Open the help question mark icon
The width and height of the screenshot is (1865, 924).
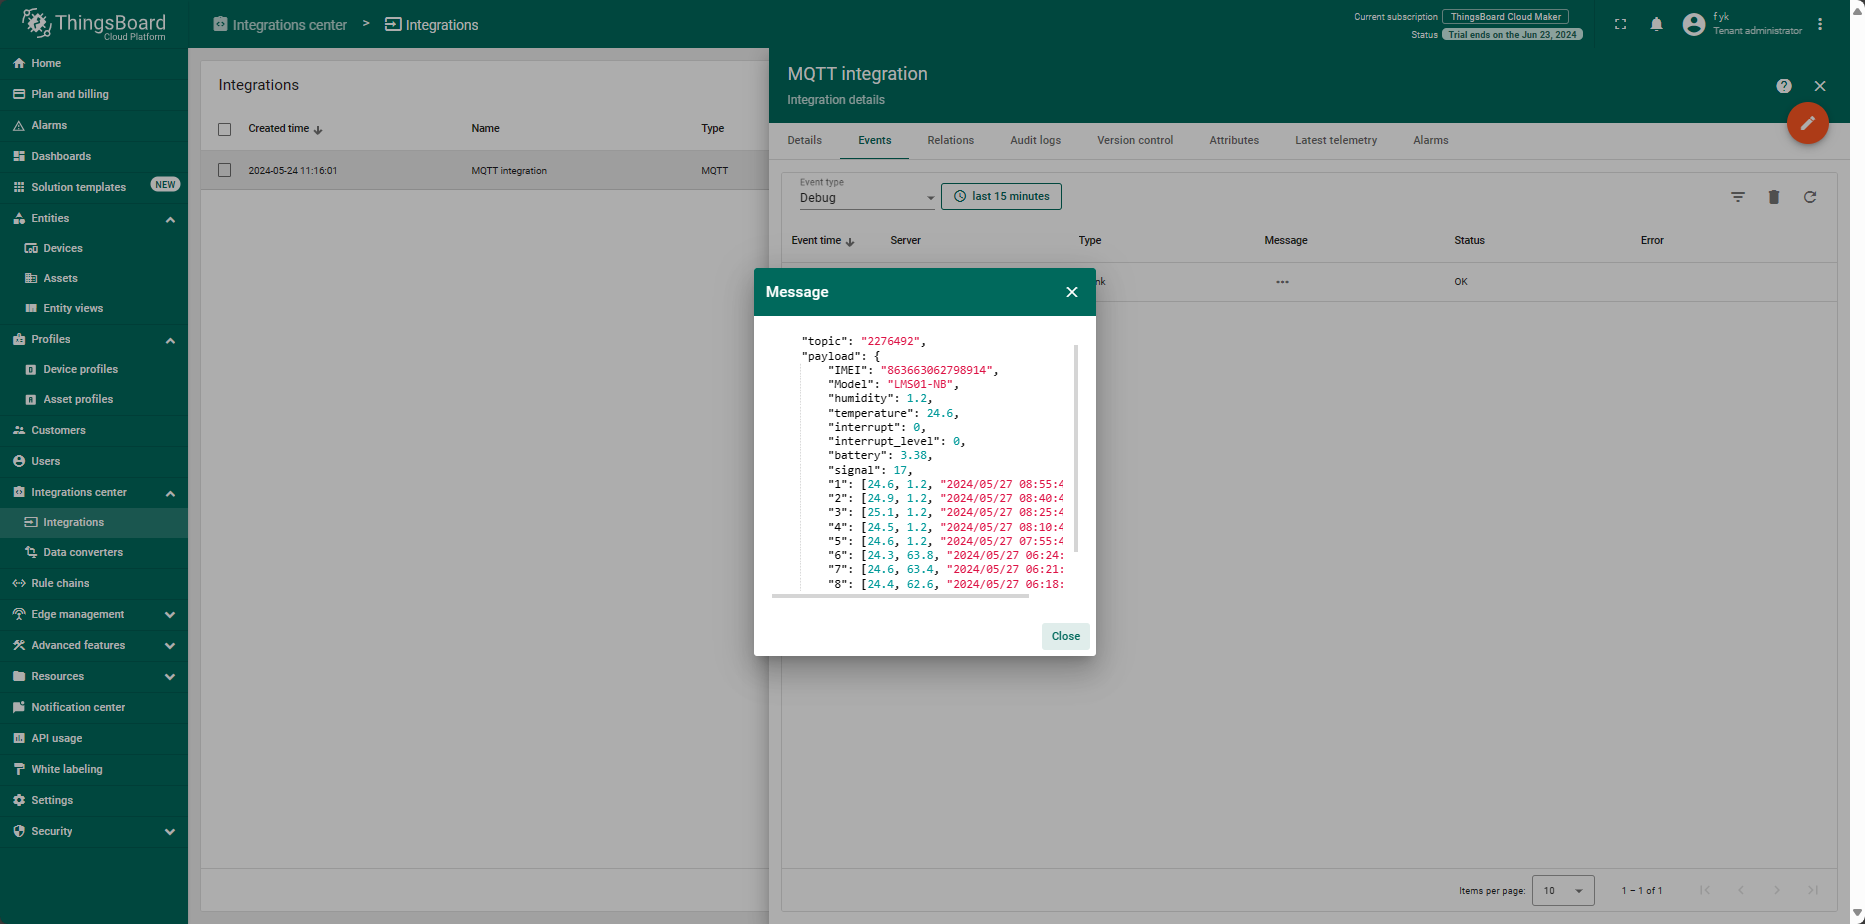pyautogui.click(x=1783, y=86)
